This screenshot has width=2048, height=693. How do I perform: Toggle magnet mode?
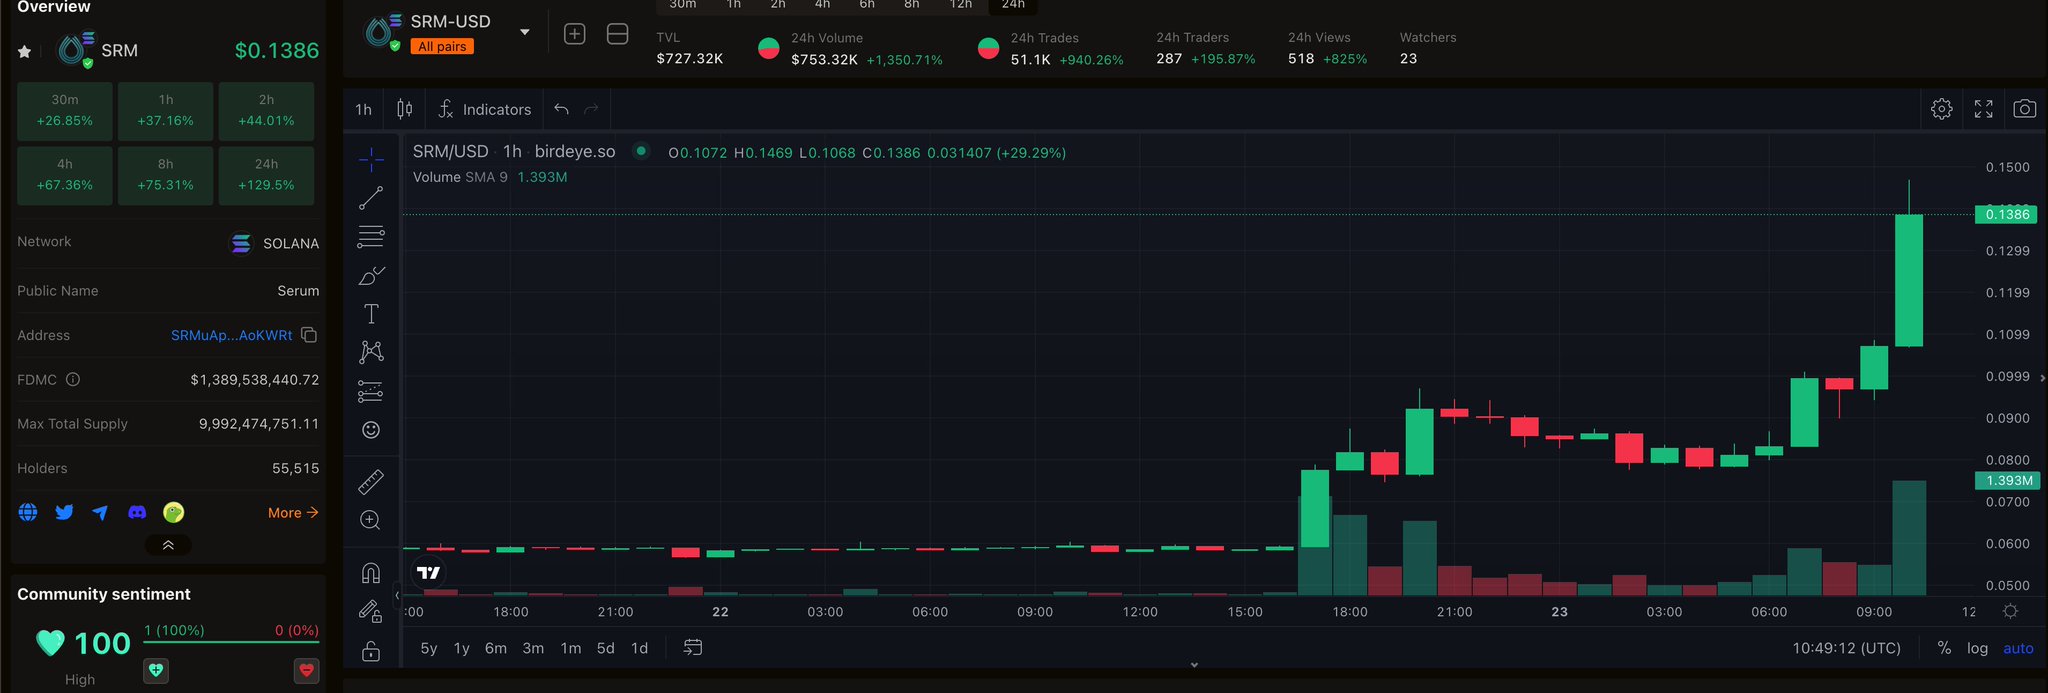point(371,573)
